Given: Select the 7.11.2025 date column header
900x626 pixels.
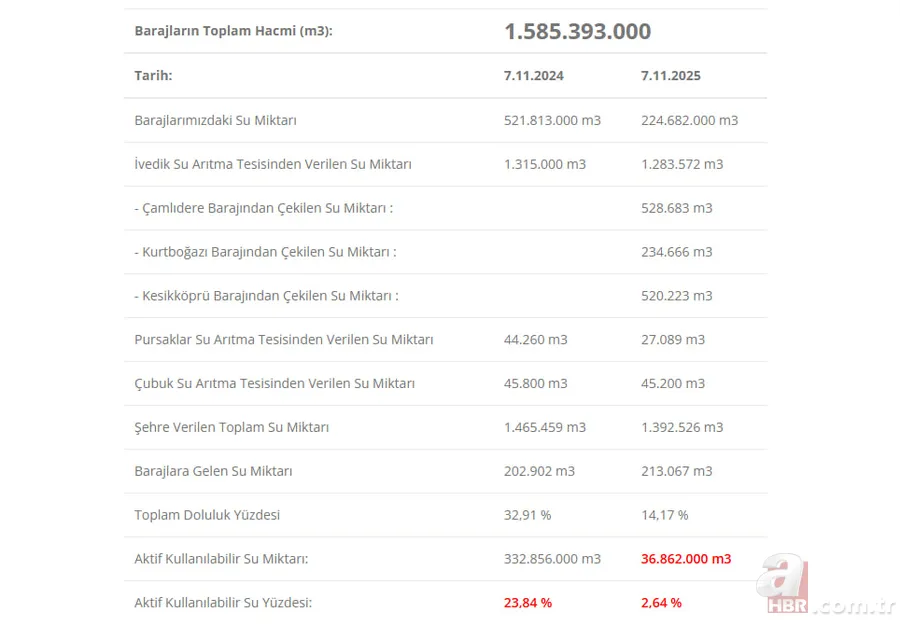Looking at the screenshot, I should click(670, 76).
